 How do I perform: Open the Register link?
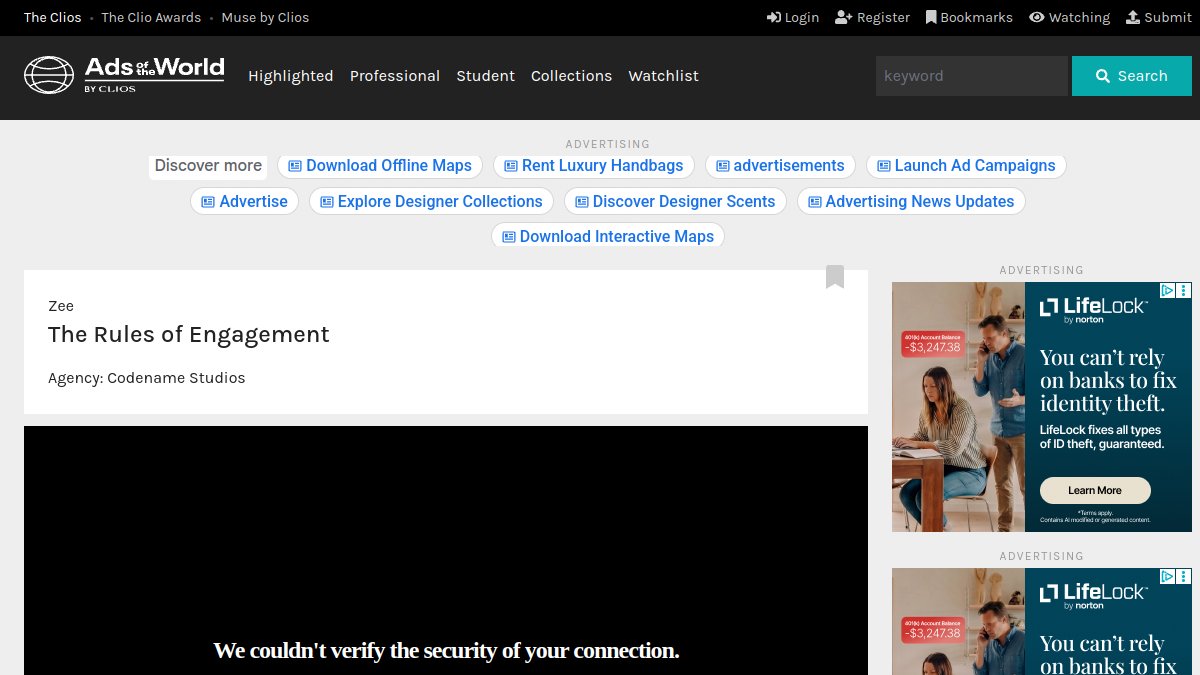pos(872,17)
